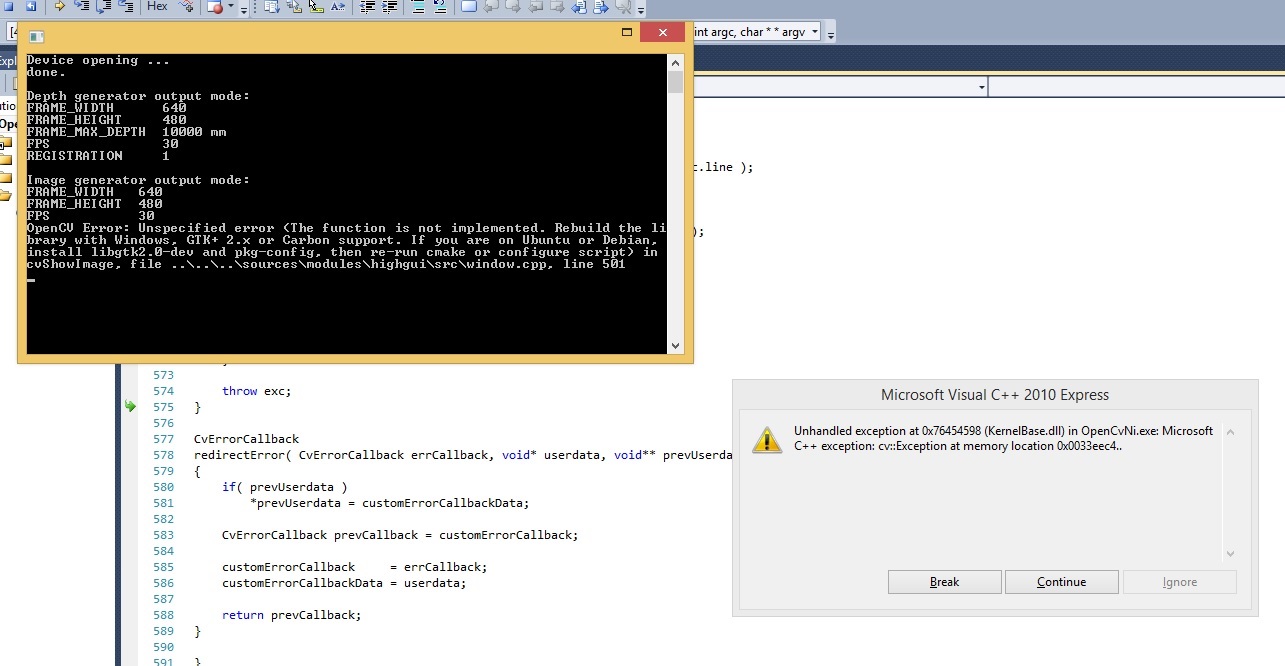
Task: Toggle a bookmark on the current line
Action: (469, 6)
